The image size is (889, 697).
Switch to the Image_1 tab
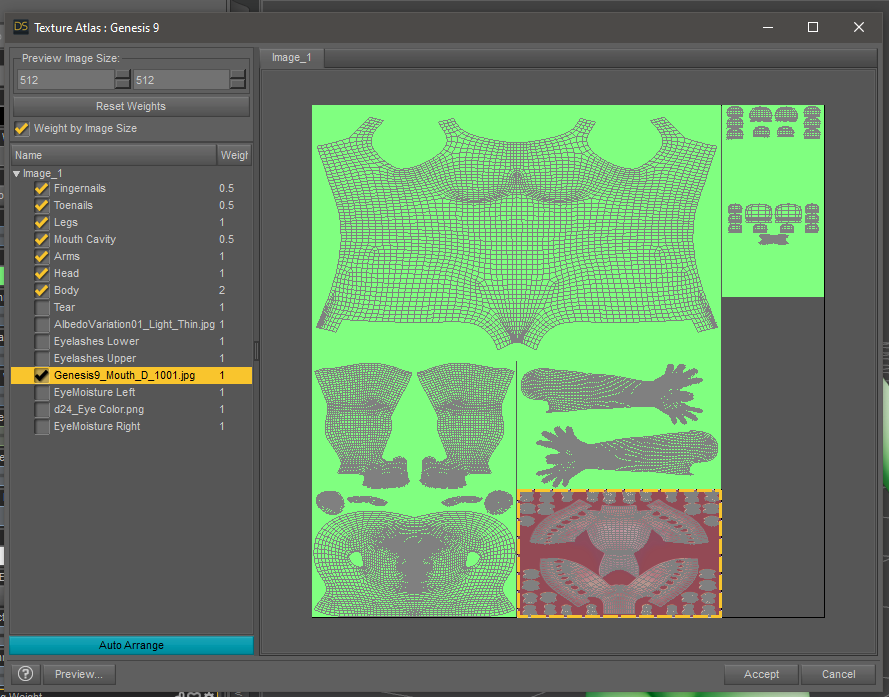tap(291, 57)
